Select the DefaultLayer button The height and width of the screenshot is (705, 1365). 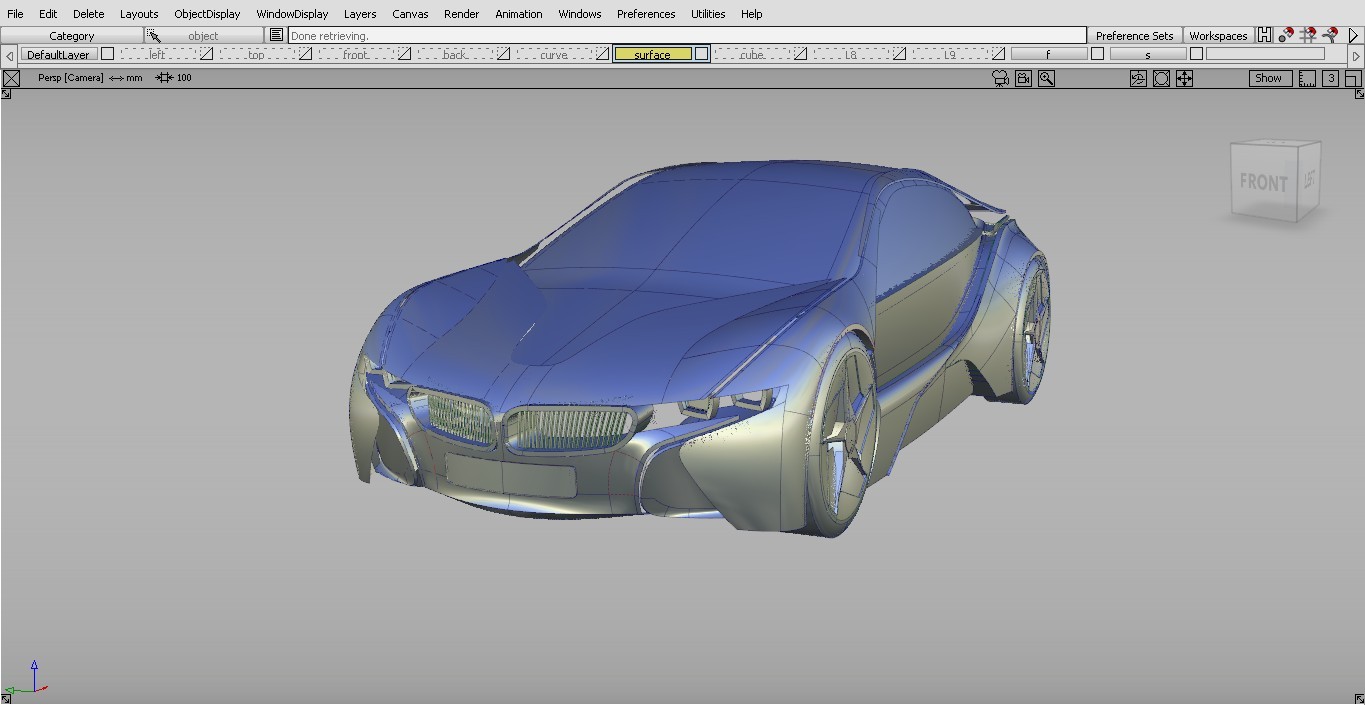59,54
